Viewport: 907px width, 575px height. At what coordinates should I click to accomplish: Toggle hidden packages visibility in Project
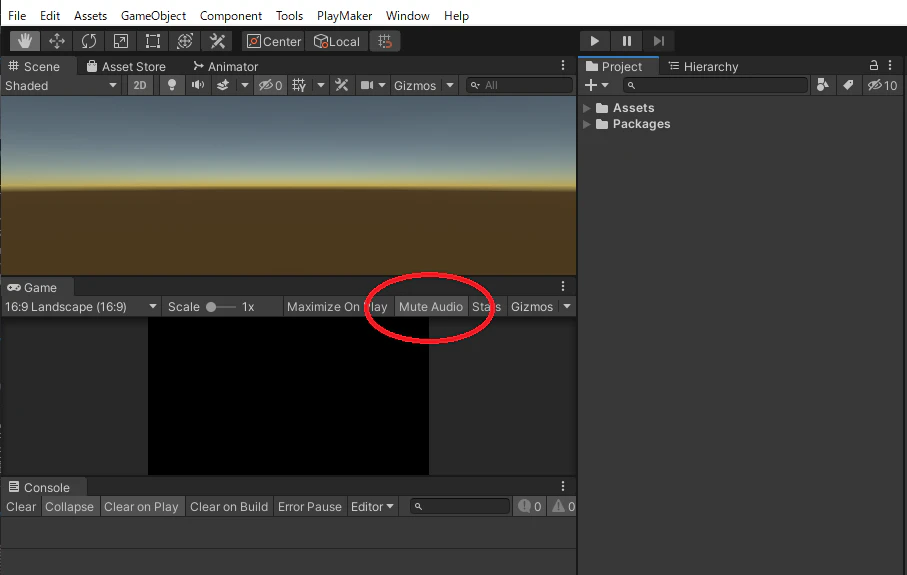[x=882, y=86]
